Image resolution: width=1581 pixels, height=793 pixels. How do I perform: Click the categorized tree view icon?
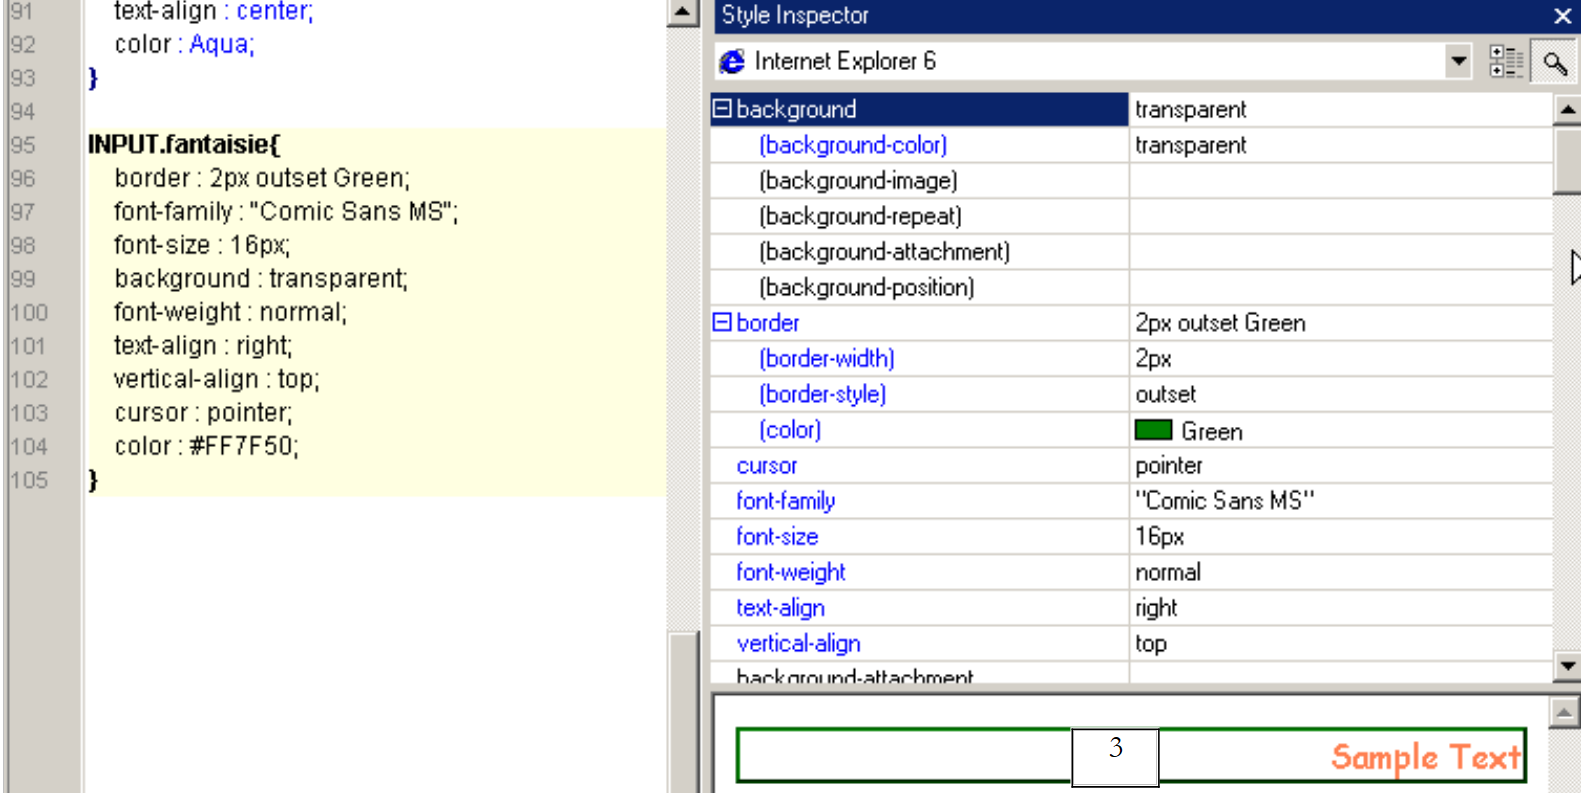click(x=1504, y=62)
